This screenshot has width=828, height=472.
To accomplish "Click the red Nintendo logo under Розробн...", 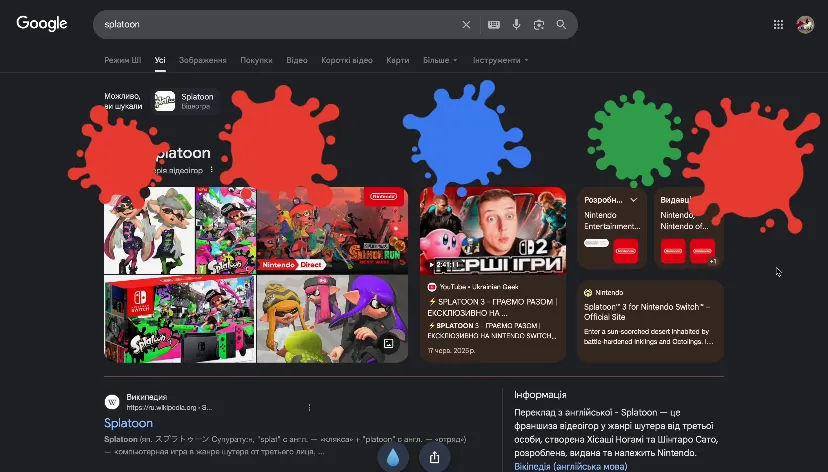I will pos(625,251).
